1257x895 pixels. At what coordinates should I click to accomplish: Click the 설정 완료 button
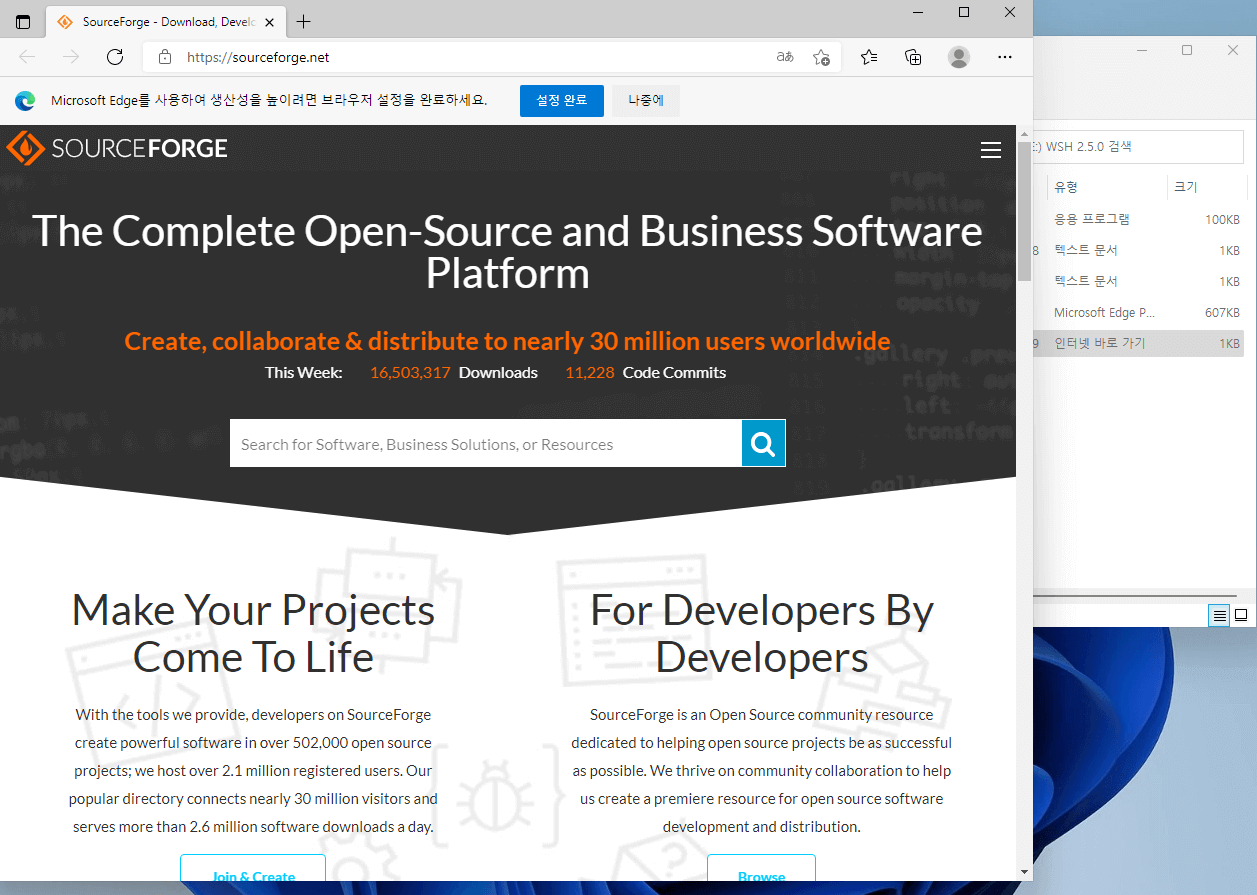pyautogui.click(x=562, y=101)
